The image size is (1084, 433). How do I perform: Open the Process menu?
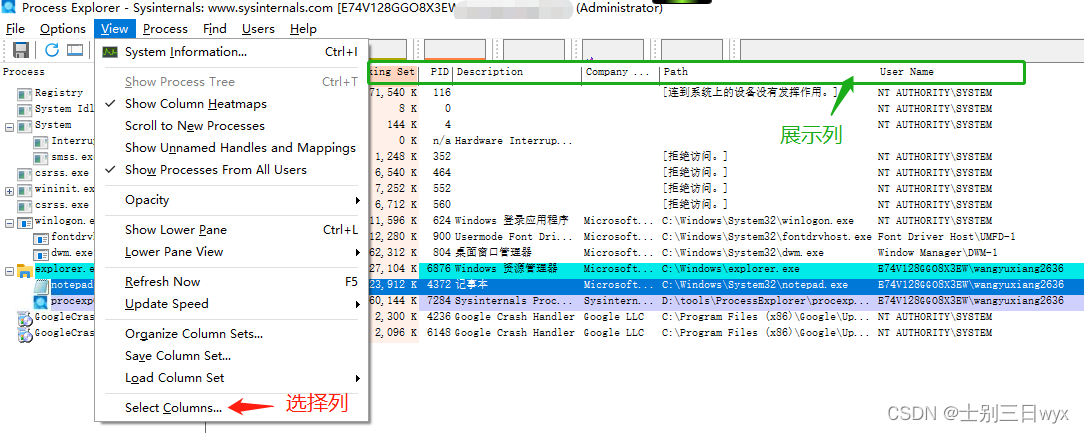click(x=165, y=28)
